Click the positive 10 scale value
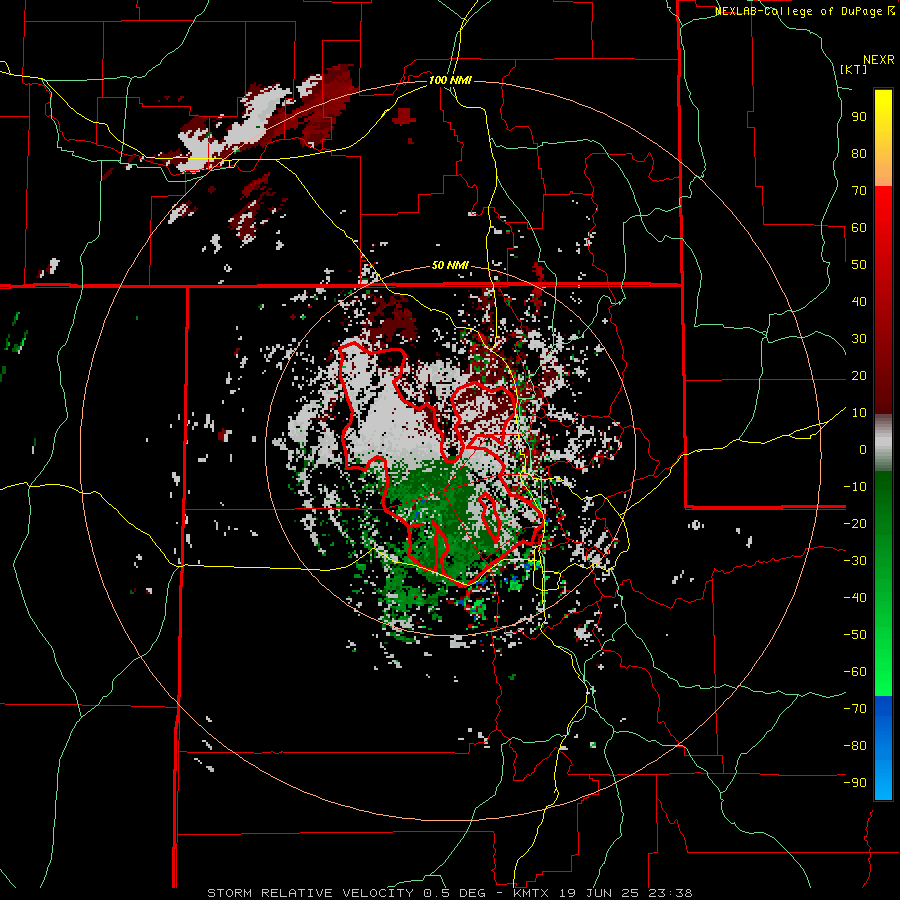The height and width of the screenshot is (900, 900). [859, 413]
